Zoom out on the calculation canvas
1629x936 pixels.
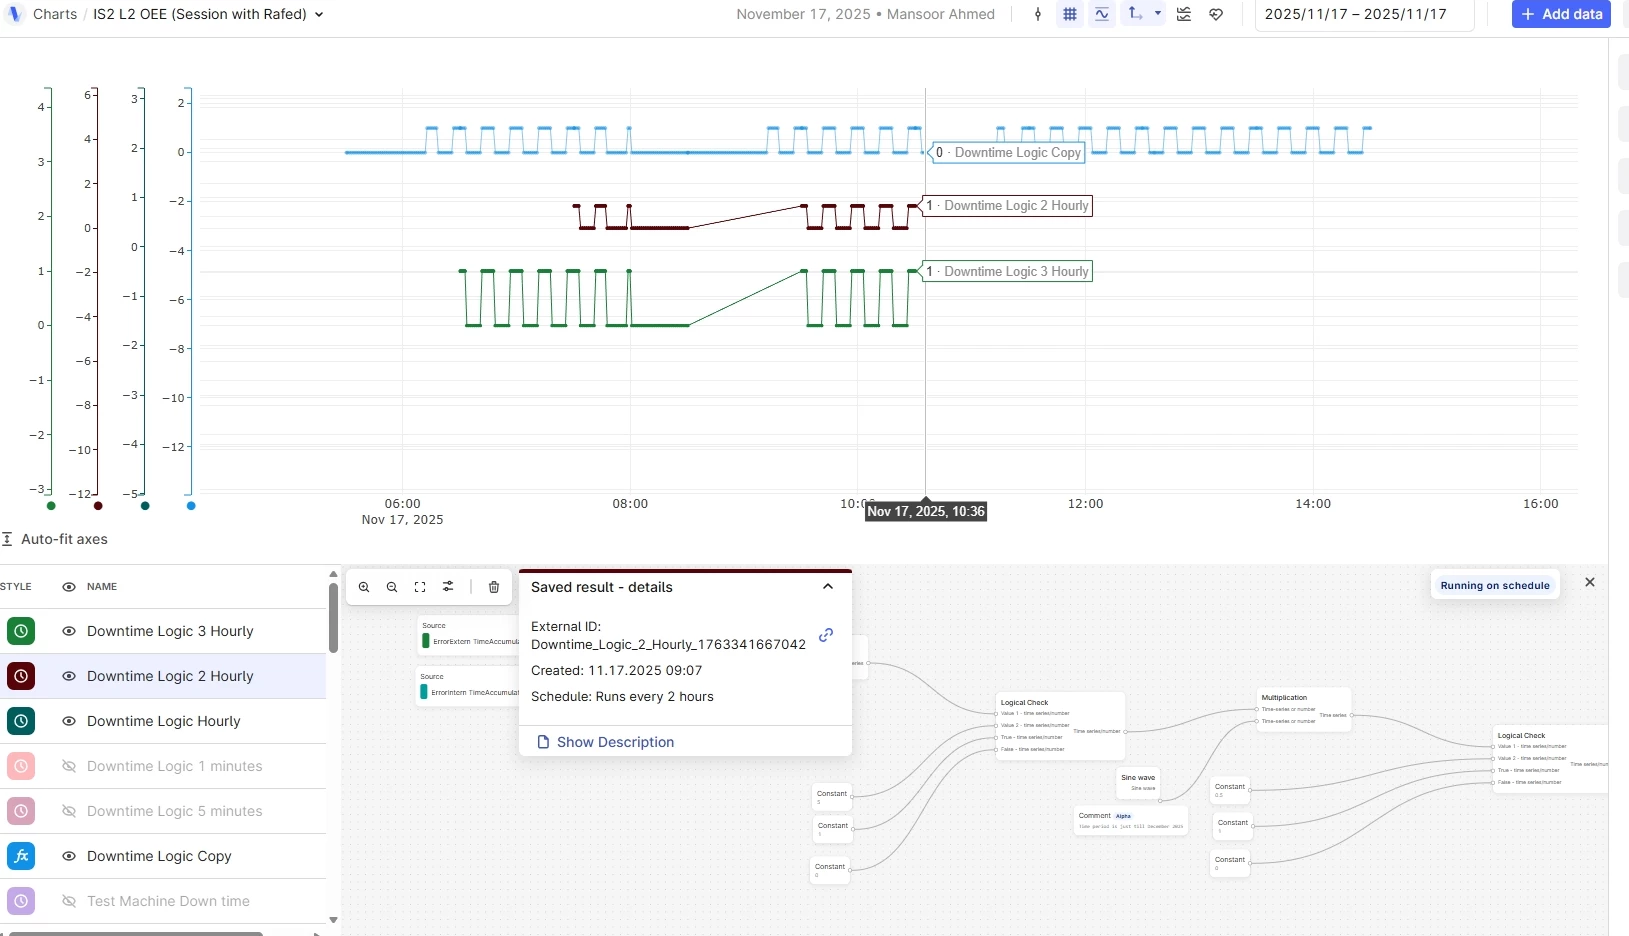pyautogui.click(x=392, y=587)
